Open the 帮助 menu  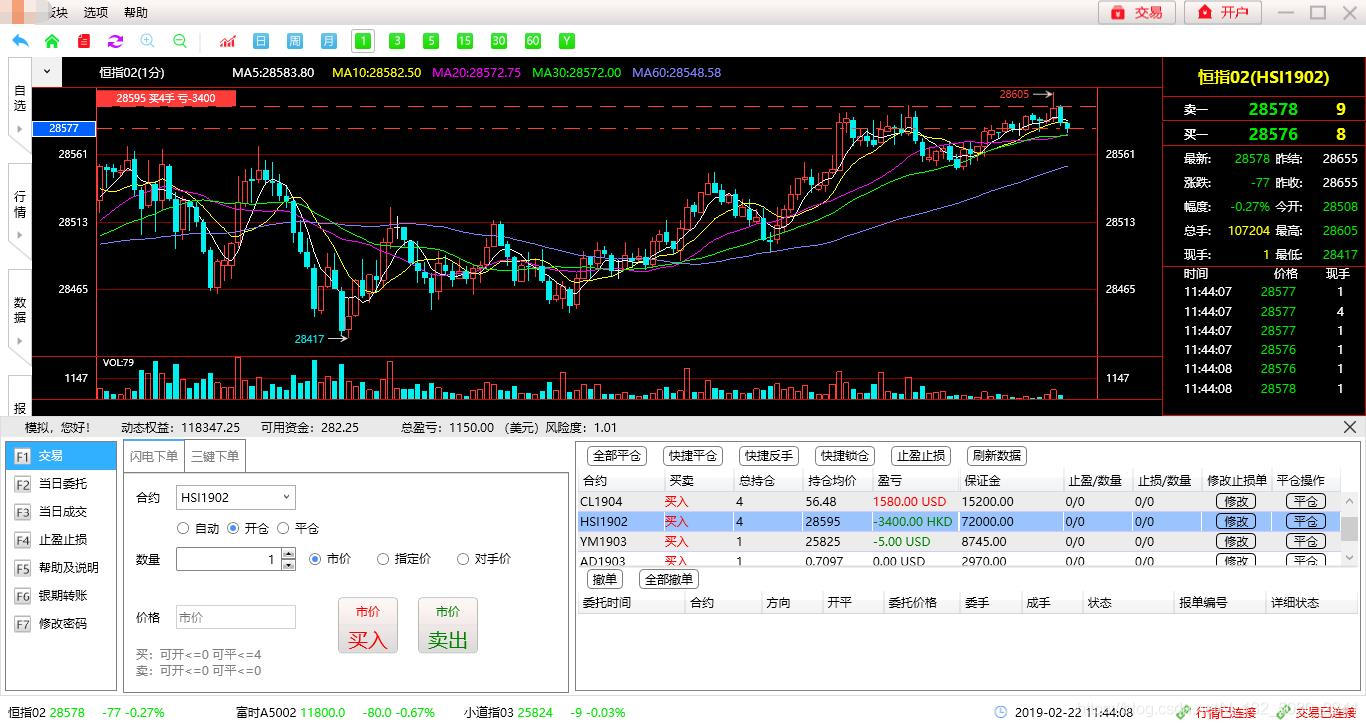(x=136, y=13)
